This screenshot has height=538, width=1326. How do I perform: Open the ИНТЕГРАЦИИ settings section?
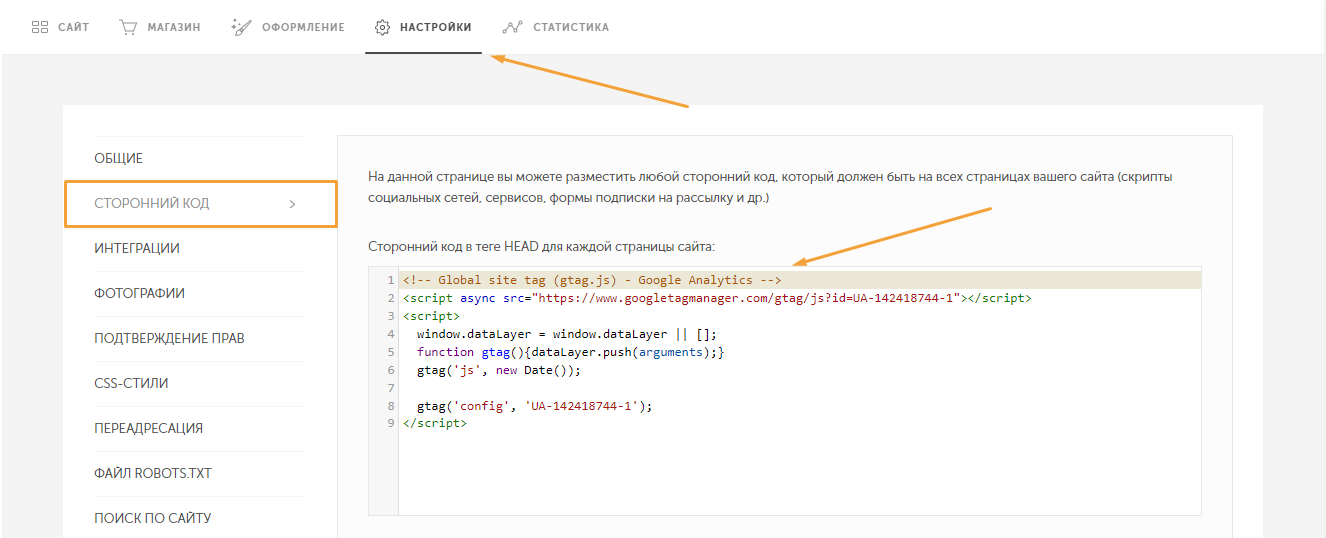pos(137,248)
